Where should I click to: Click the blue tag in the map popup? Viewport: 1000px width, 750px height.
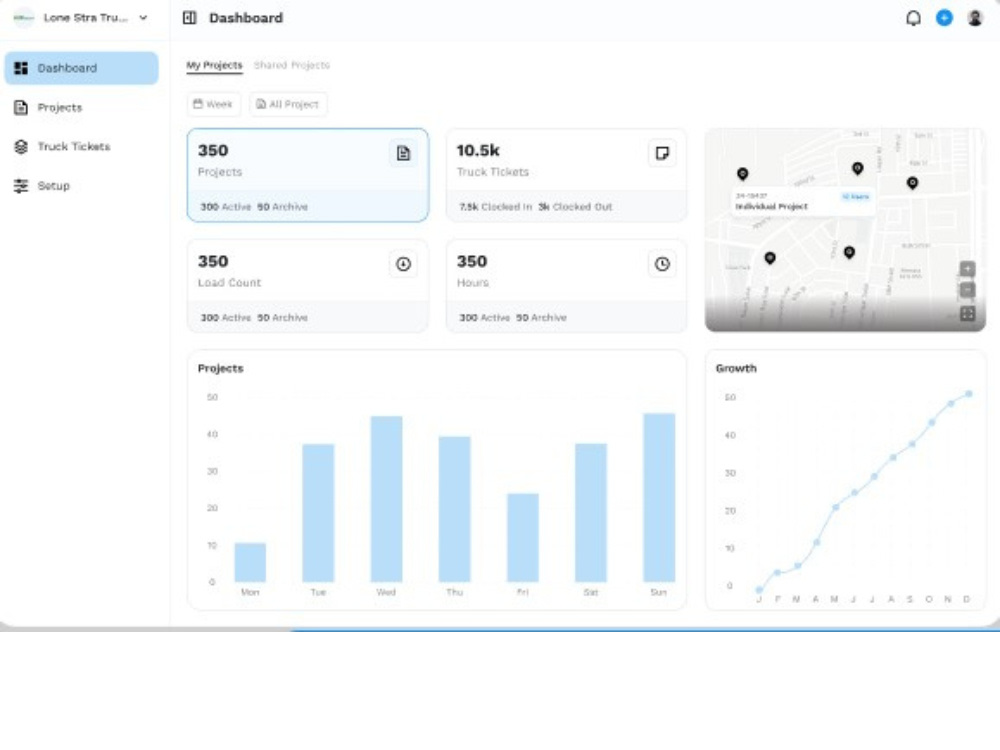[x=855, y=196]
